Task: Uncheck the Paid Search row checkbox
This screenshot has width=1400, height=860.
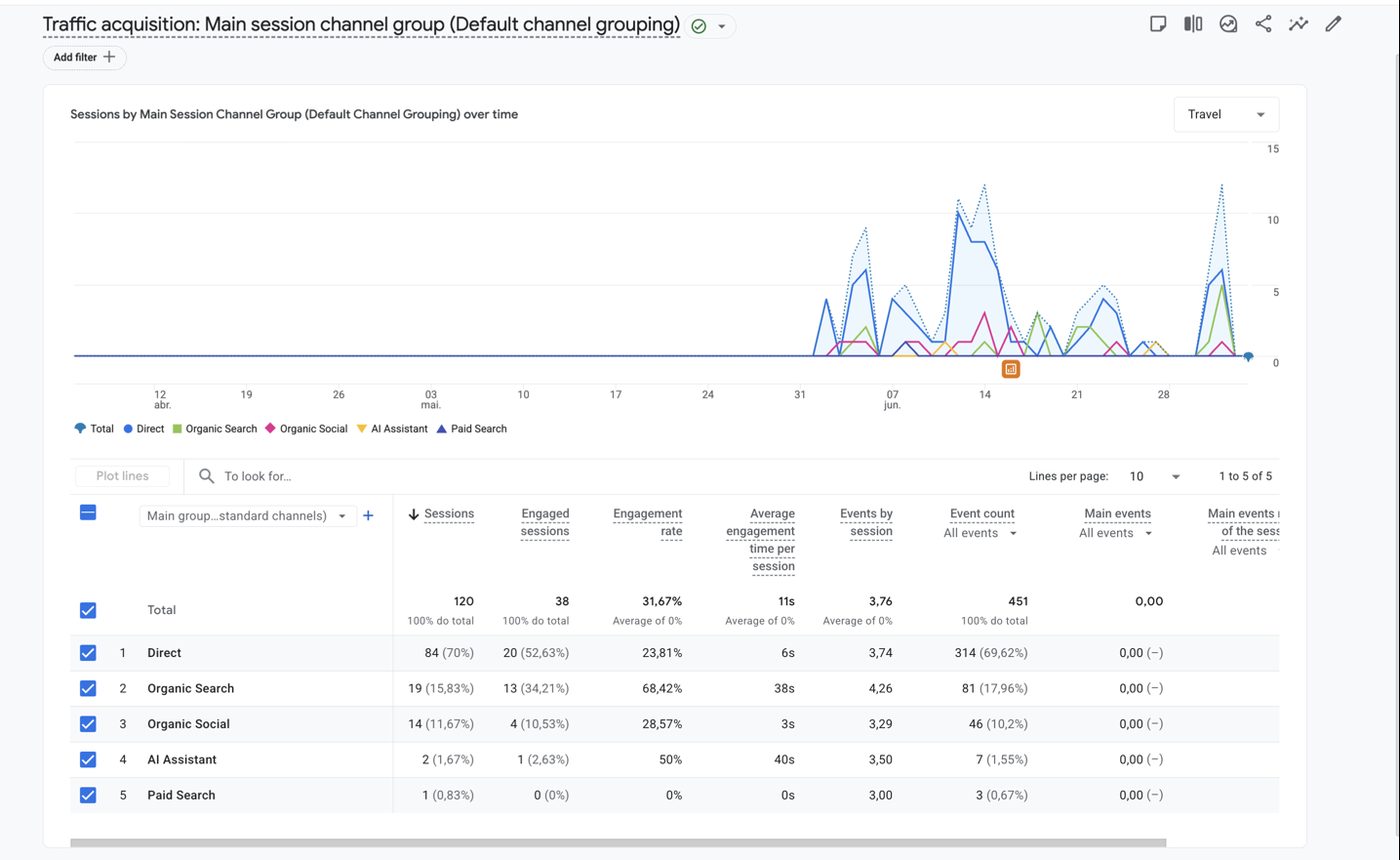Action: click(x=88, y=795)
